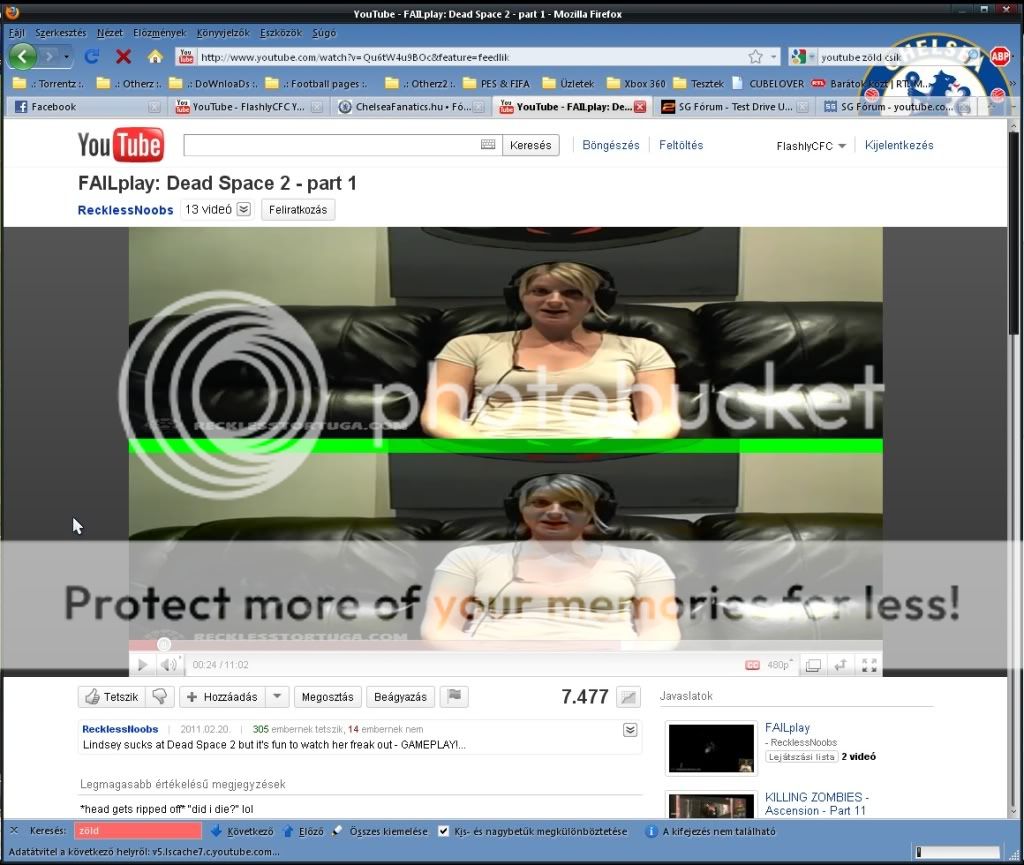Viewport: 1024px width, 865px height.
Task: Go to Firefox home page icon
Action: pyautogui.click(x=155, y=57)
